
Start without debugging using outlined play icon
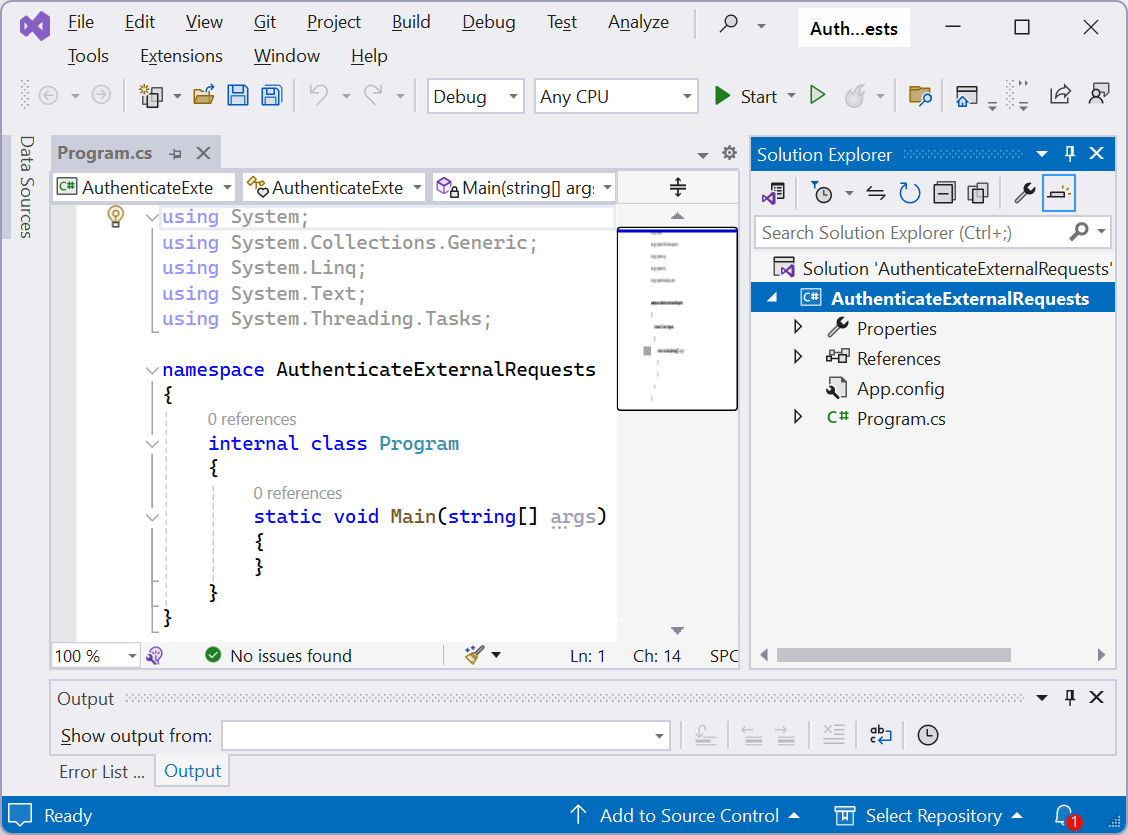(817, 95)
